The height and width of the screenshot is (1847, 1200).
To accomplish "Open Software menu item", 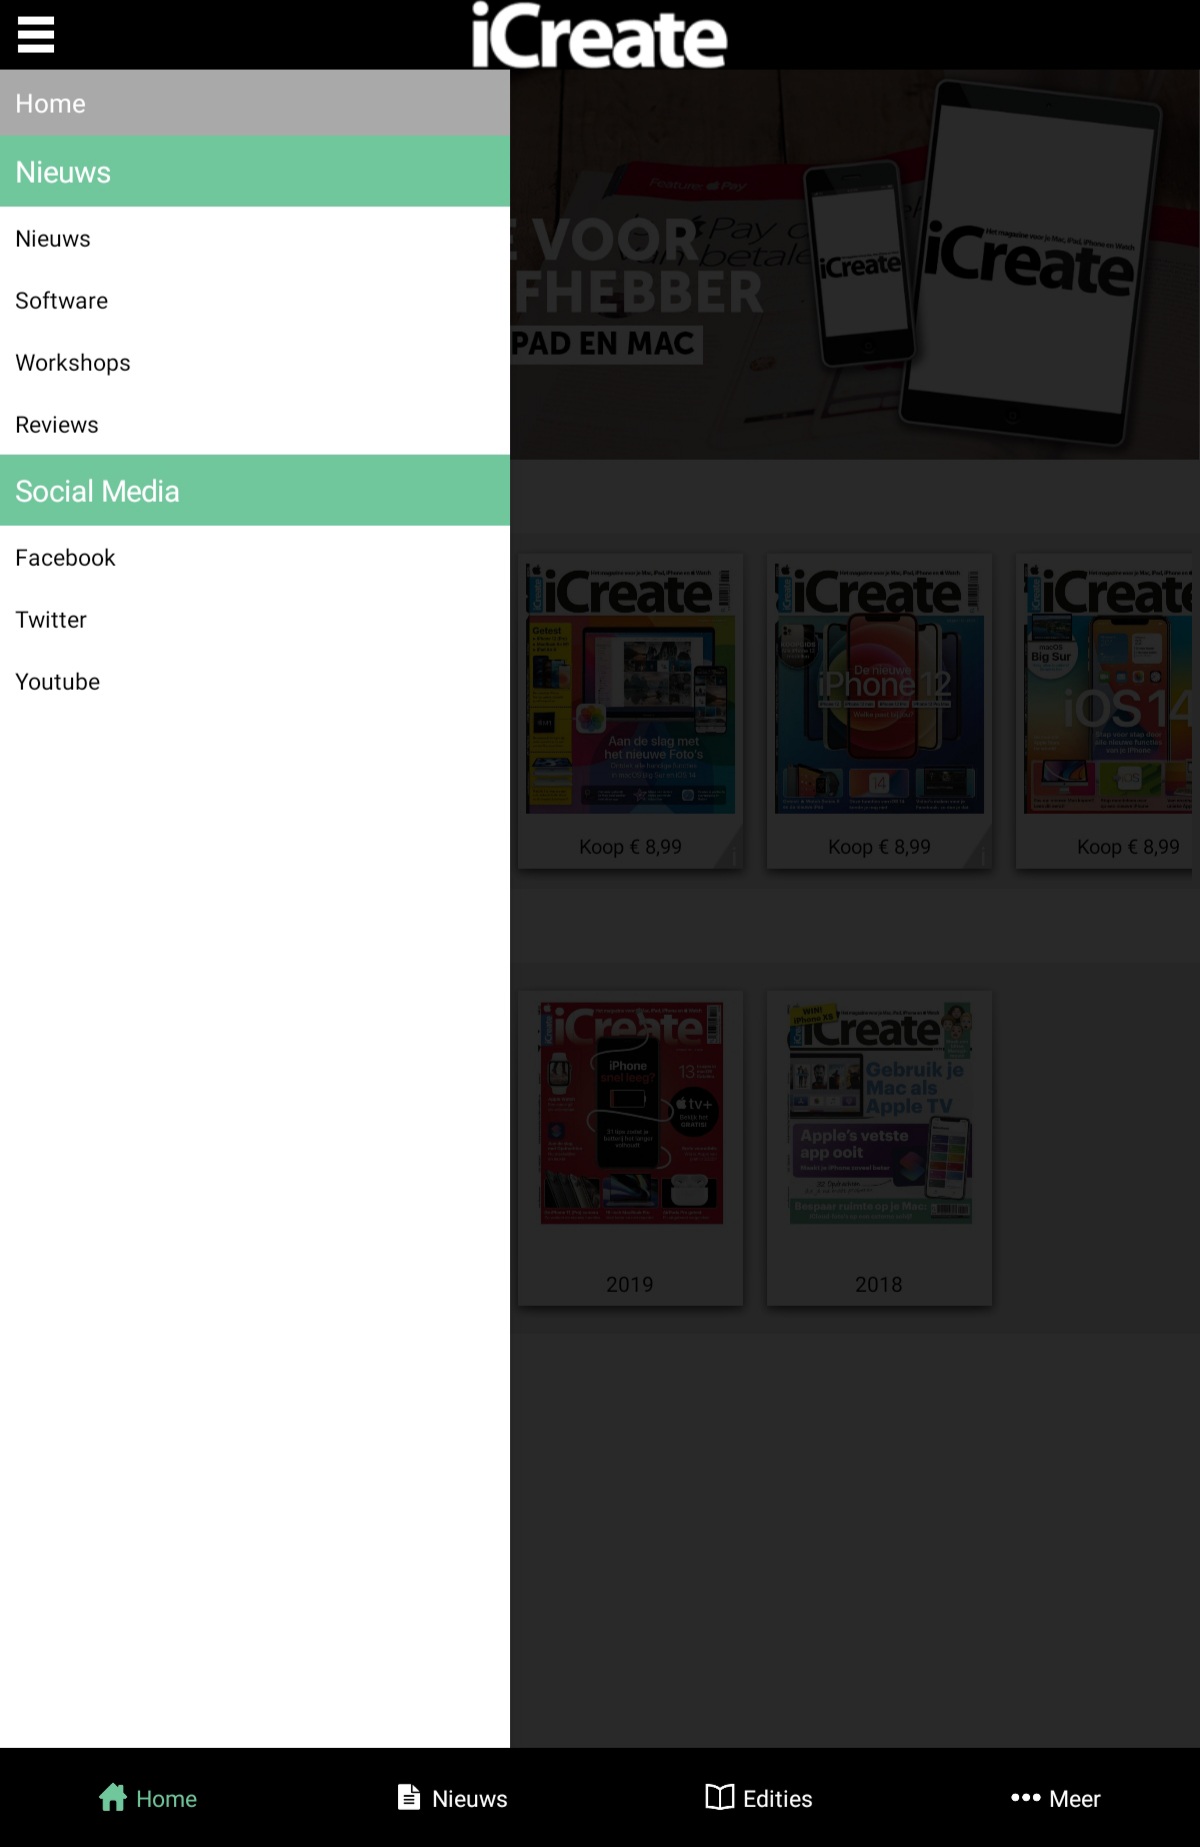I will [255, 300].
